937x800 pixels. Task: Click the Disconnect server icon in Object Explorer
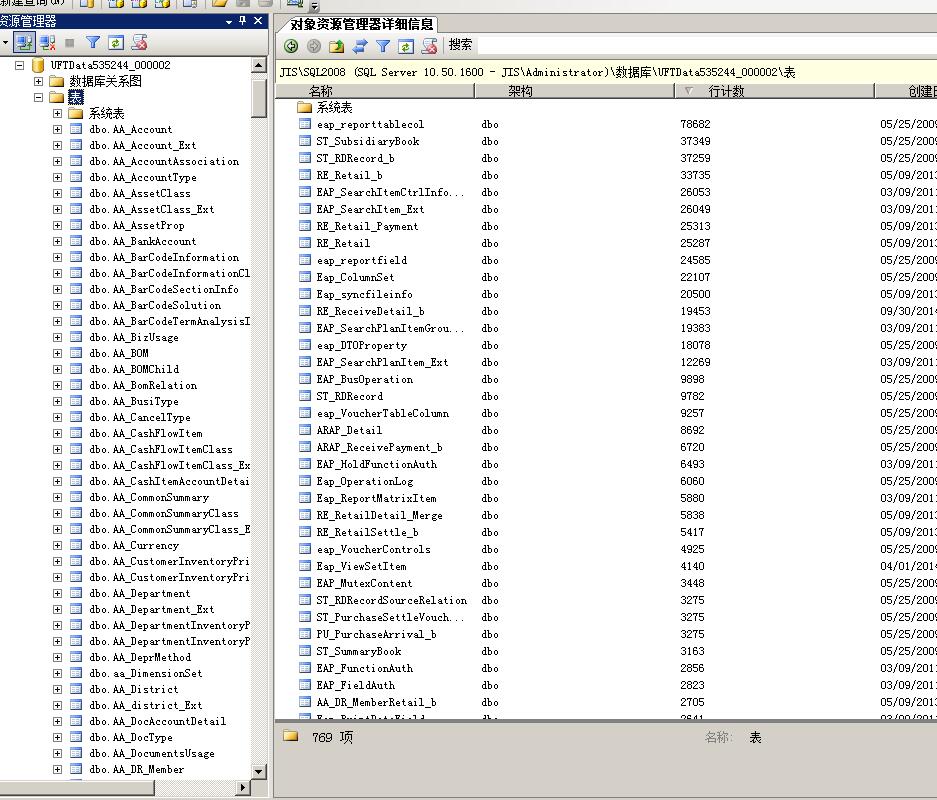(48, 42)
